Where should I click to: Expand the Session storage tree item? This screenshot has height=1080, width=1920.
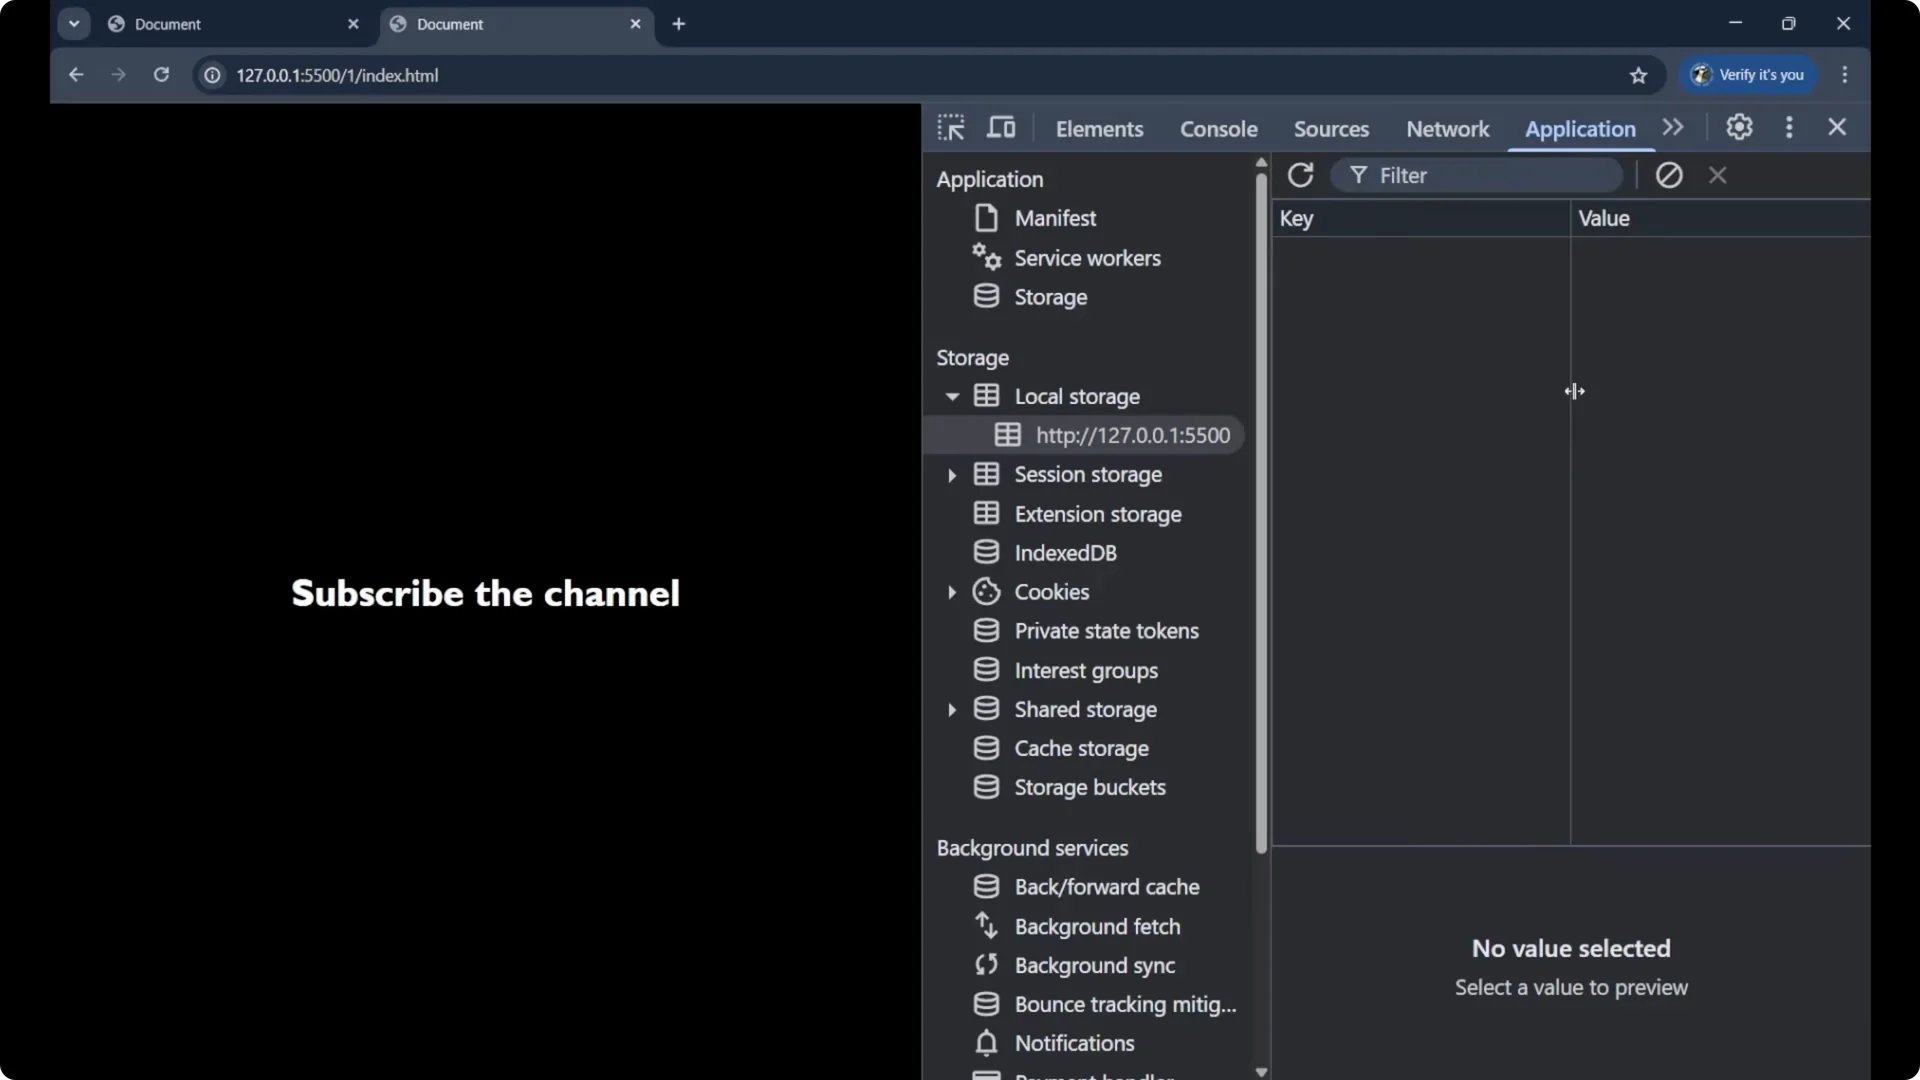[x=953, y=475]
